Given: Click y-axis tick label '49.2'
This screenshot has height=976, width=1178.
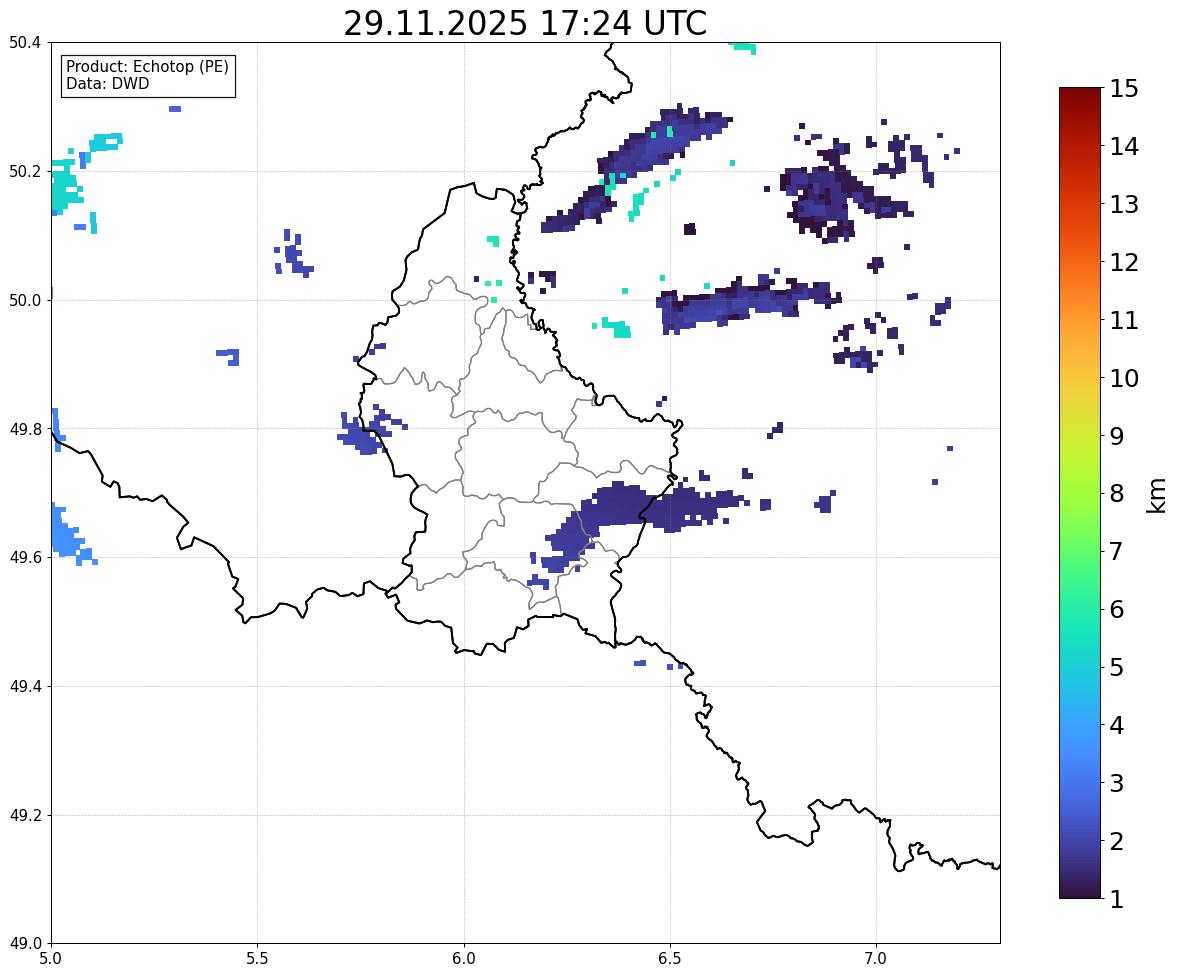Looking at the screenshot, I should tap(25, 815).
